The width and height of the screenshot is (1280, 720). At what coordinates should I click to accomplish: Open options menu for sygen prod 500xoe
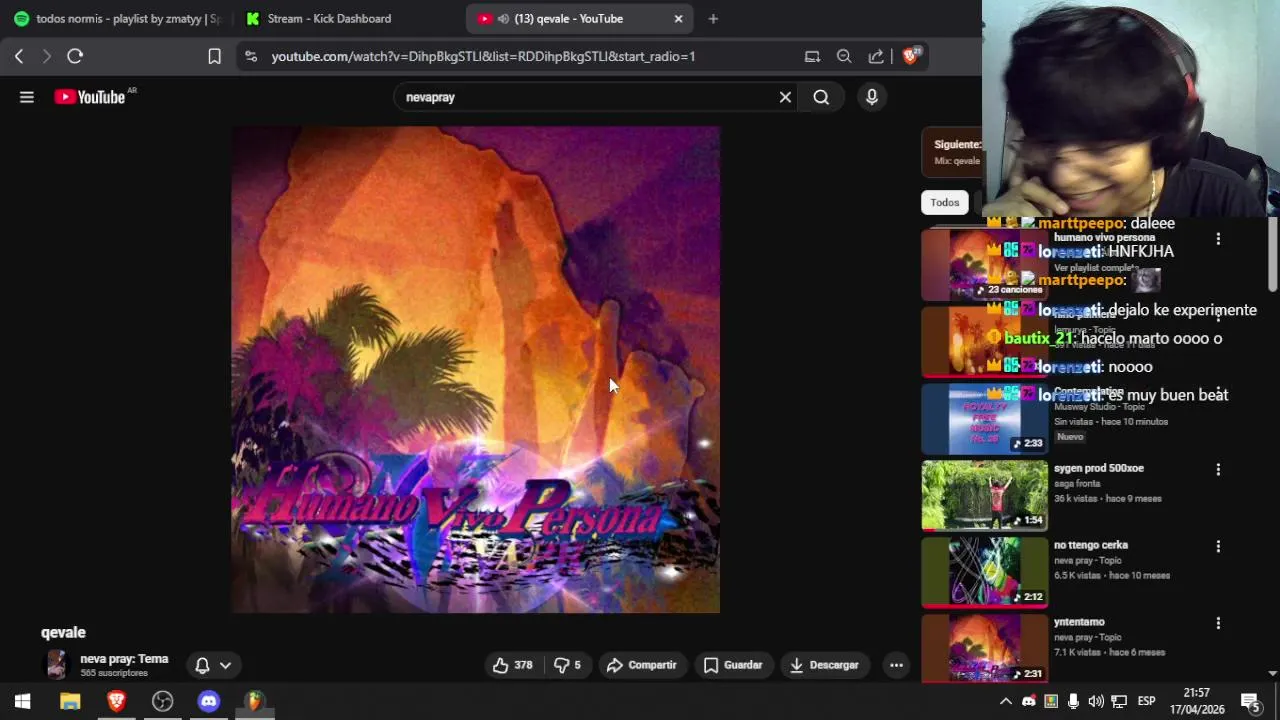tap(1218, 469)
